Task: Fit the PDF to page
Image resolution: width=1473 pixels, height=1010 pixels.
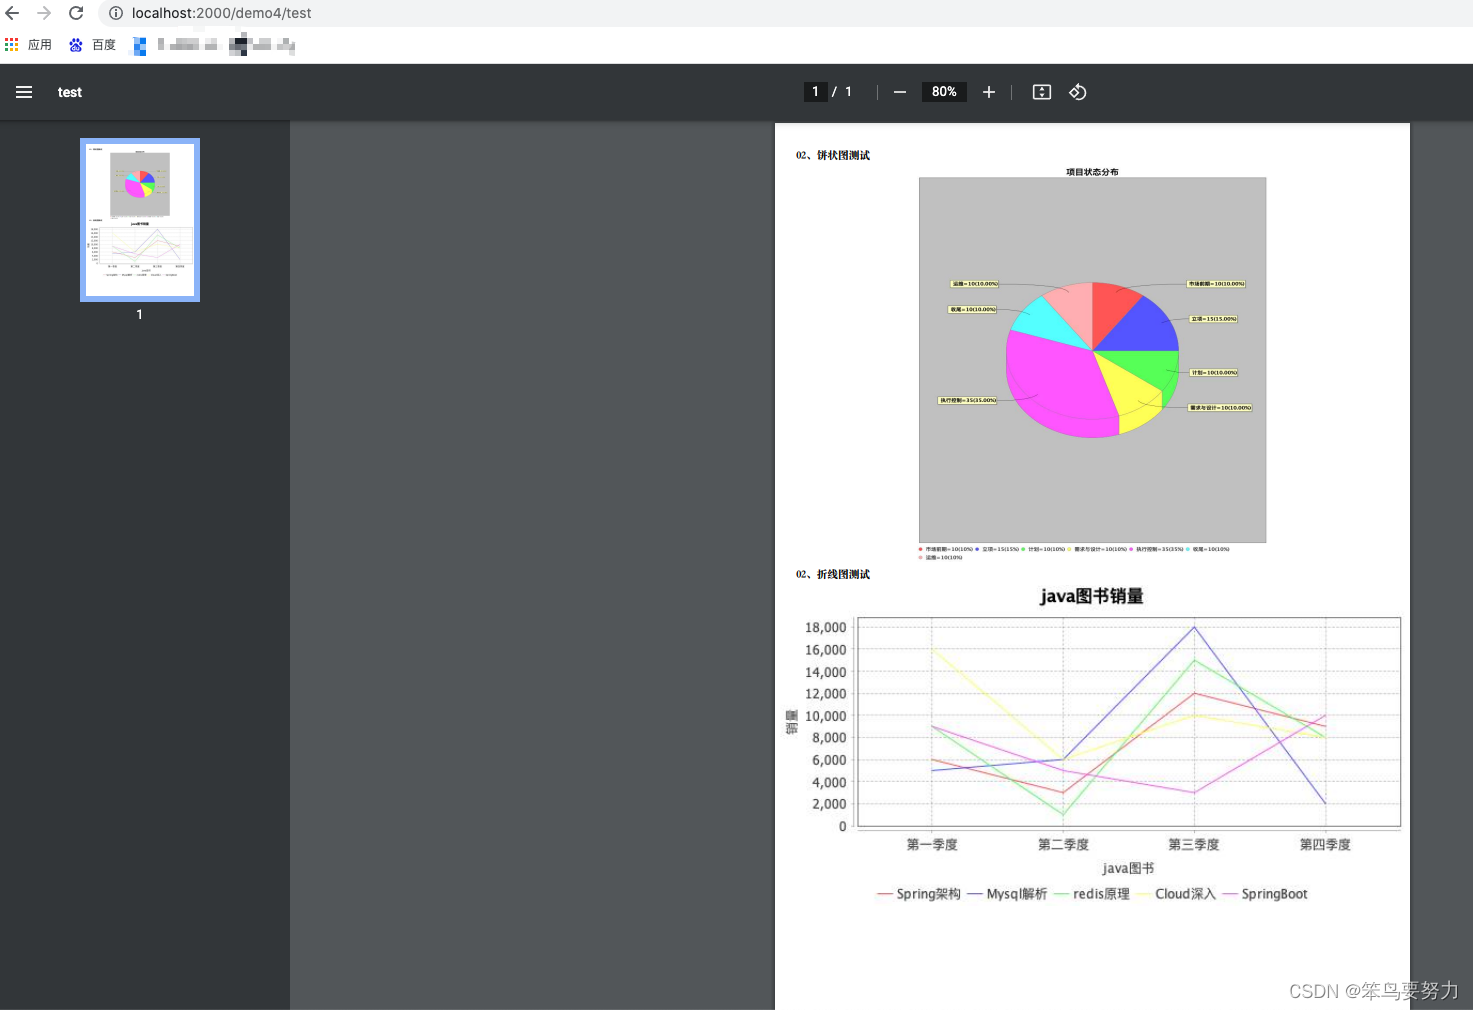Action: (x=1042, y=92)
